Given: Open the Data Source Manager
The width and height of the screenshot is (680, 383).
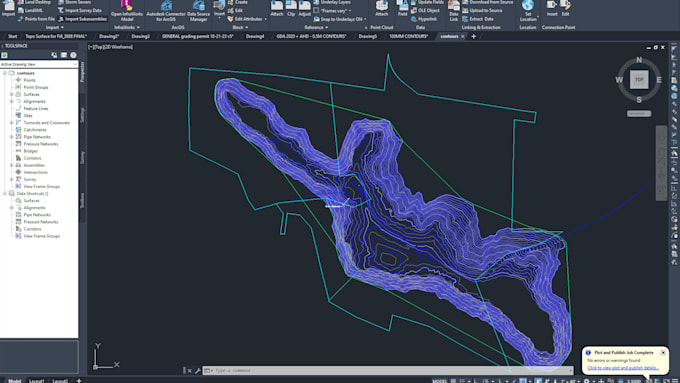Looking at the screenshot, I should click(198, 11).
